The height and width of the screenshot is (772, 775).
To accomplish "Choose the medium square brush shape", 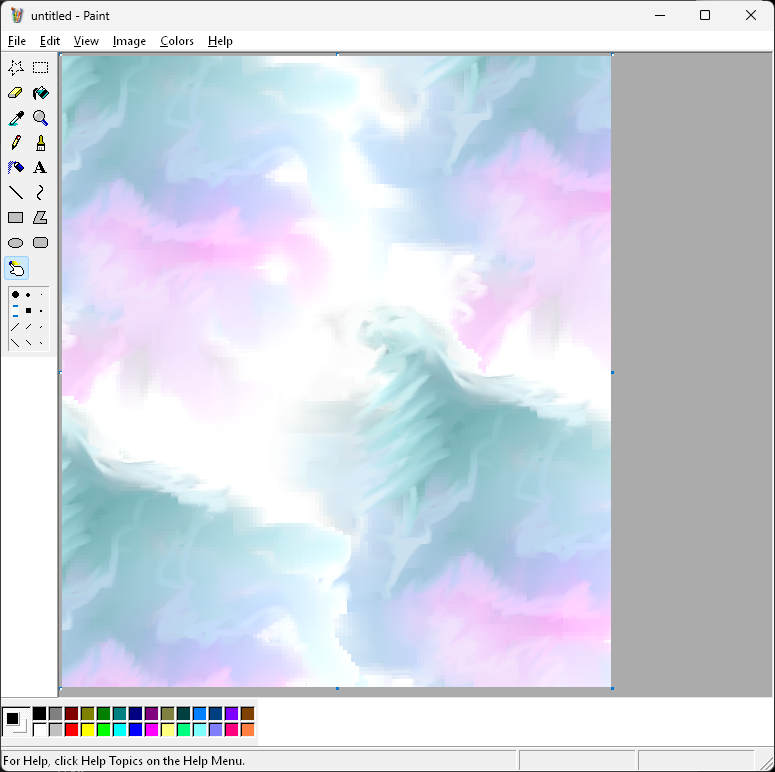I will (28, 310).
